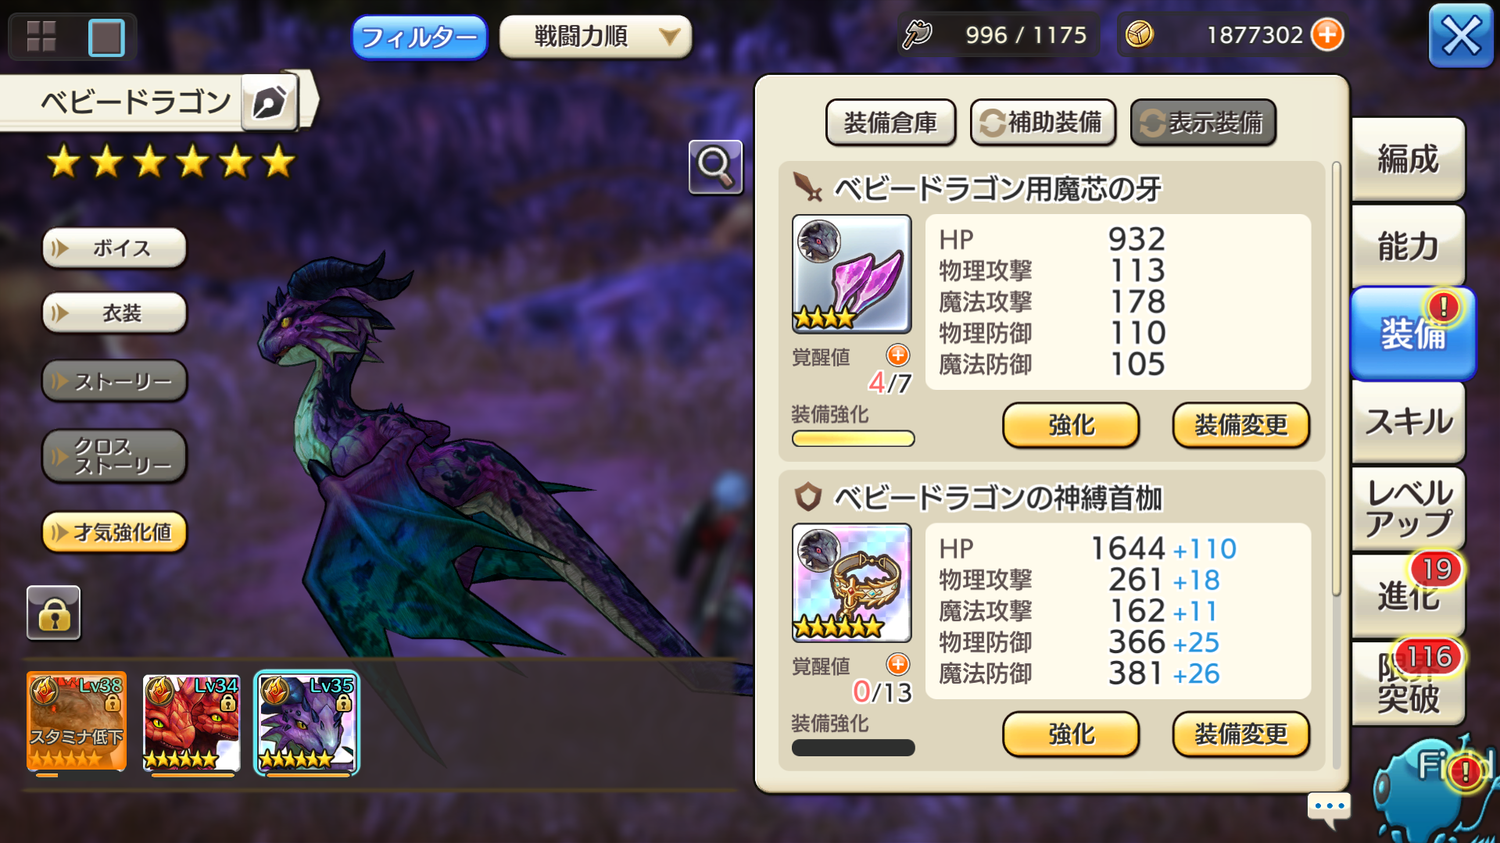
Task: Open the 能力 tab
Action: (x=1407, y=246)
